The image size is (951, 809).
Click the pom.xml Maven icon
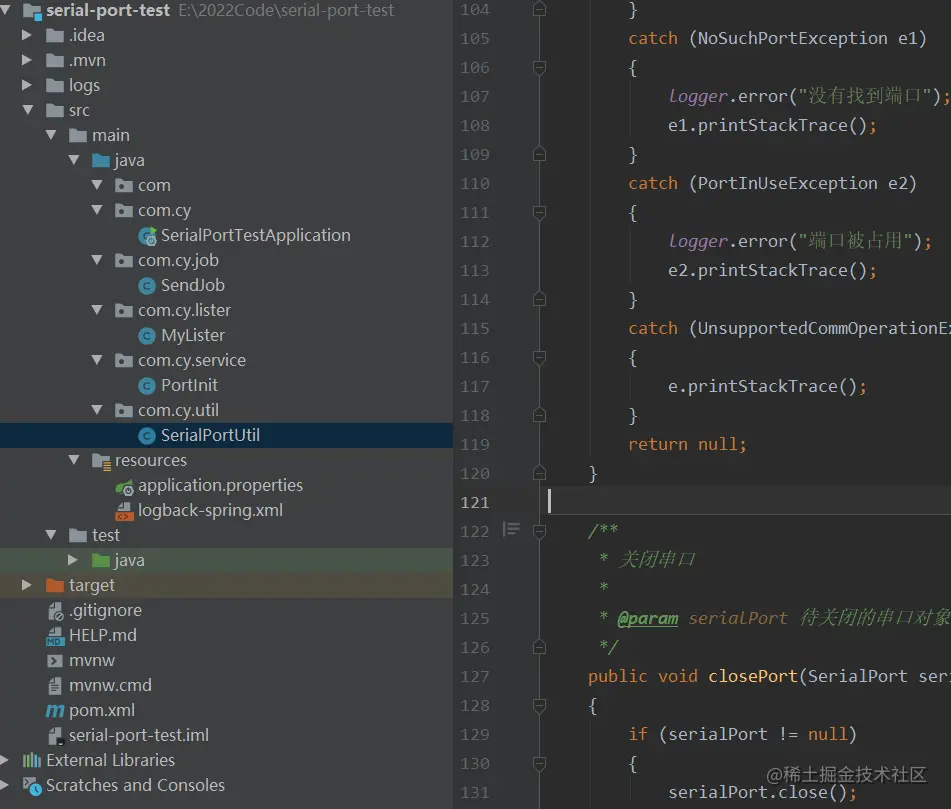tap(55, 710)
